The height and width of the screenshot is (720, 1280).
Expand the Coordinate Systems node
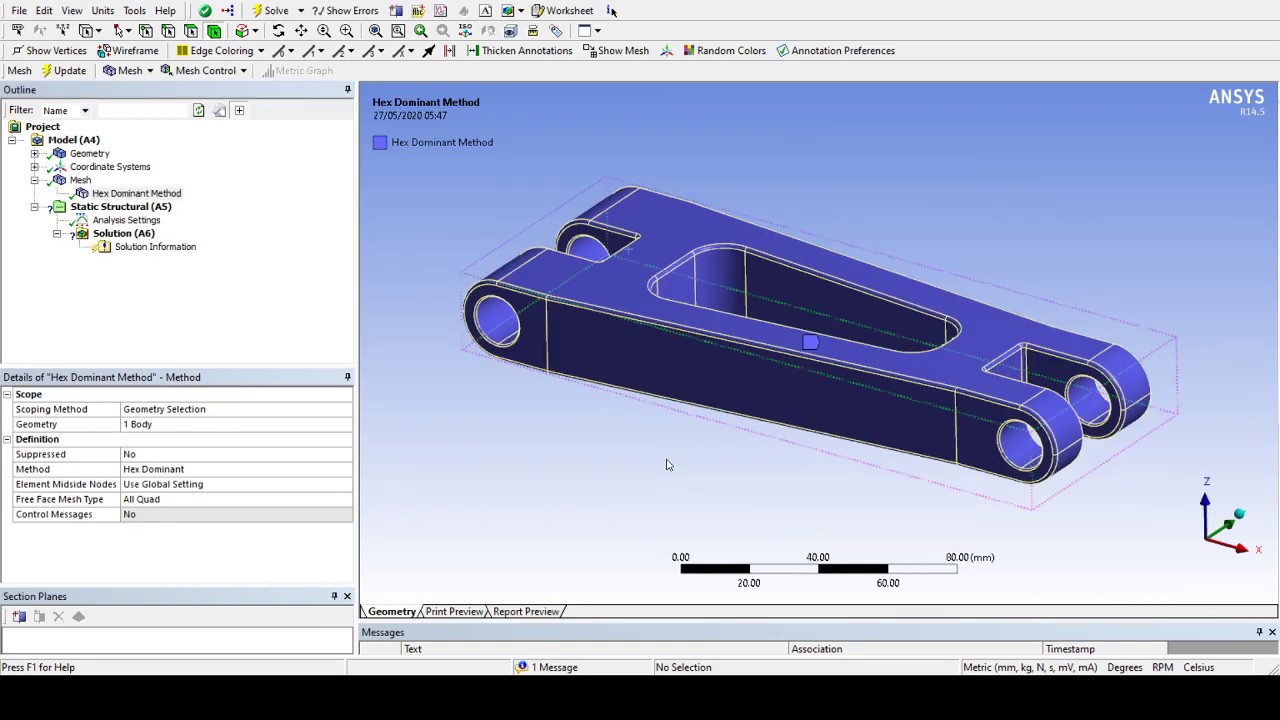[x=35, y=167]
